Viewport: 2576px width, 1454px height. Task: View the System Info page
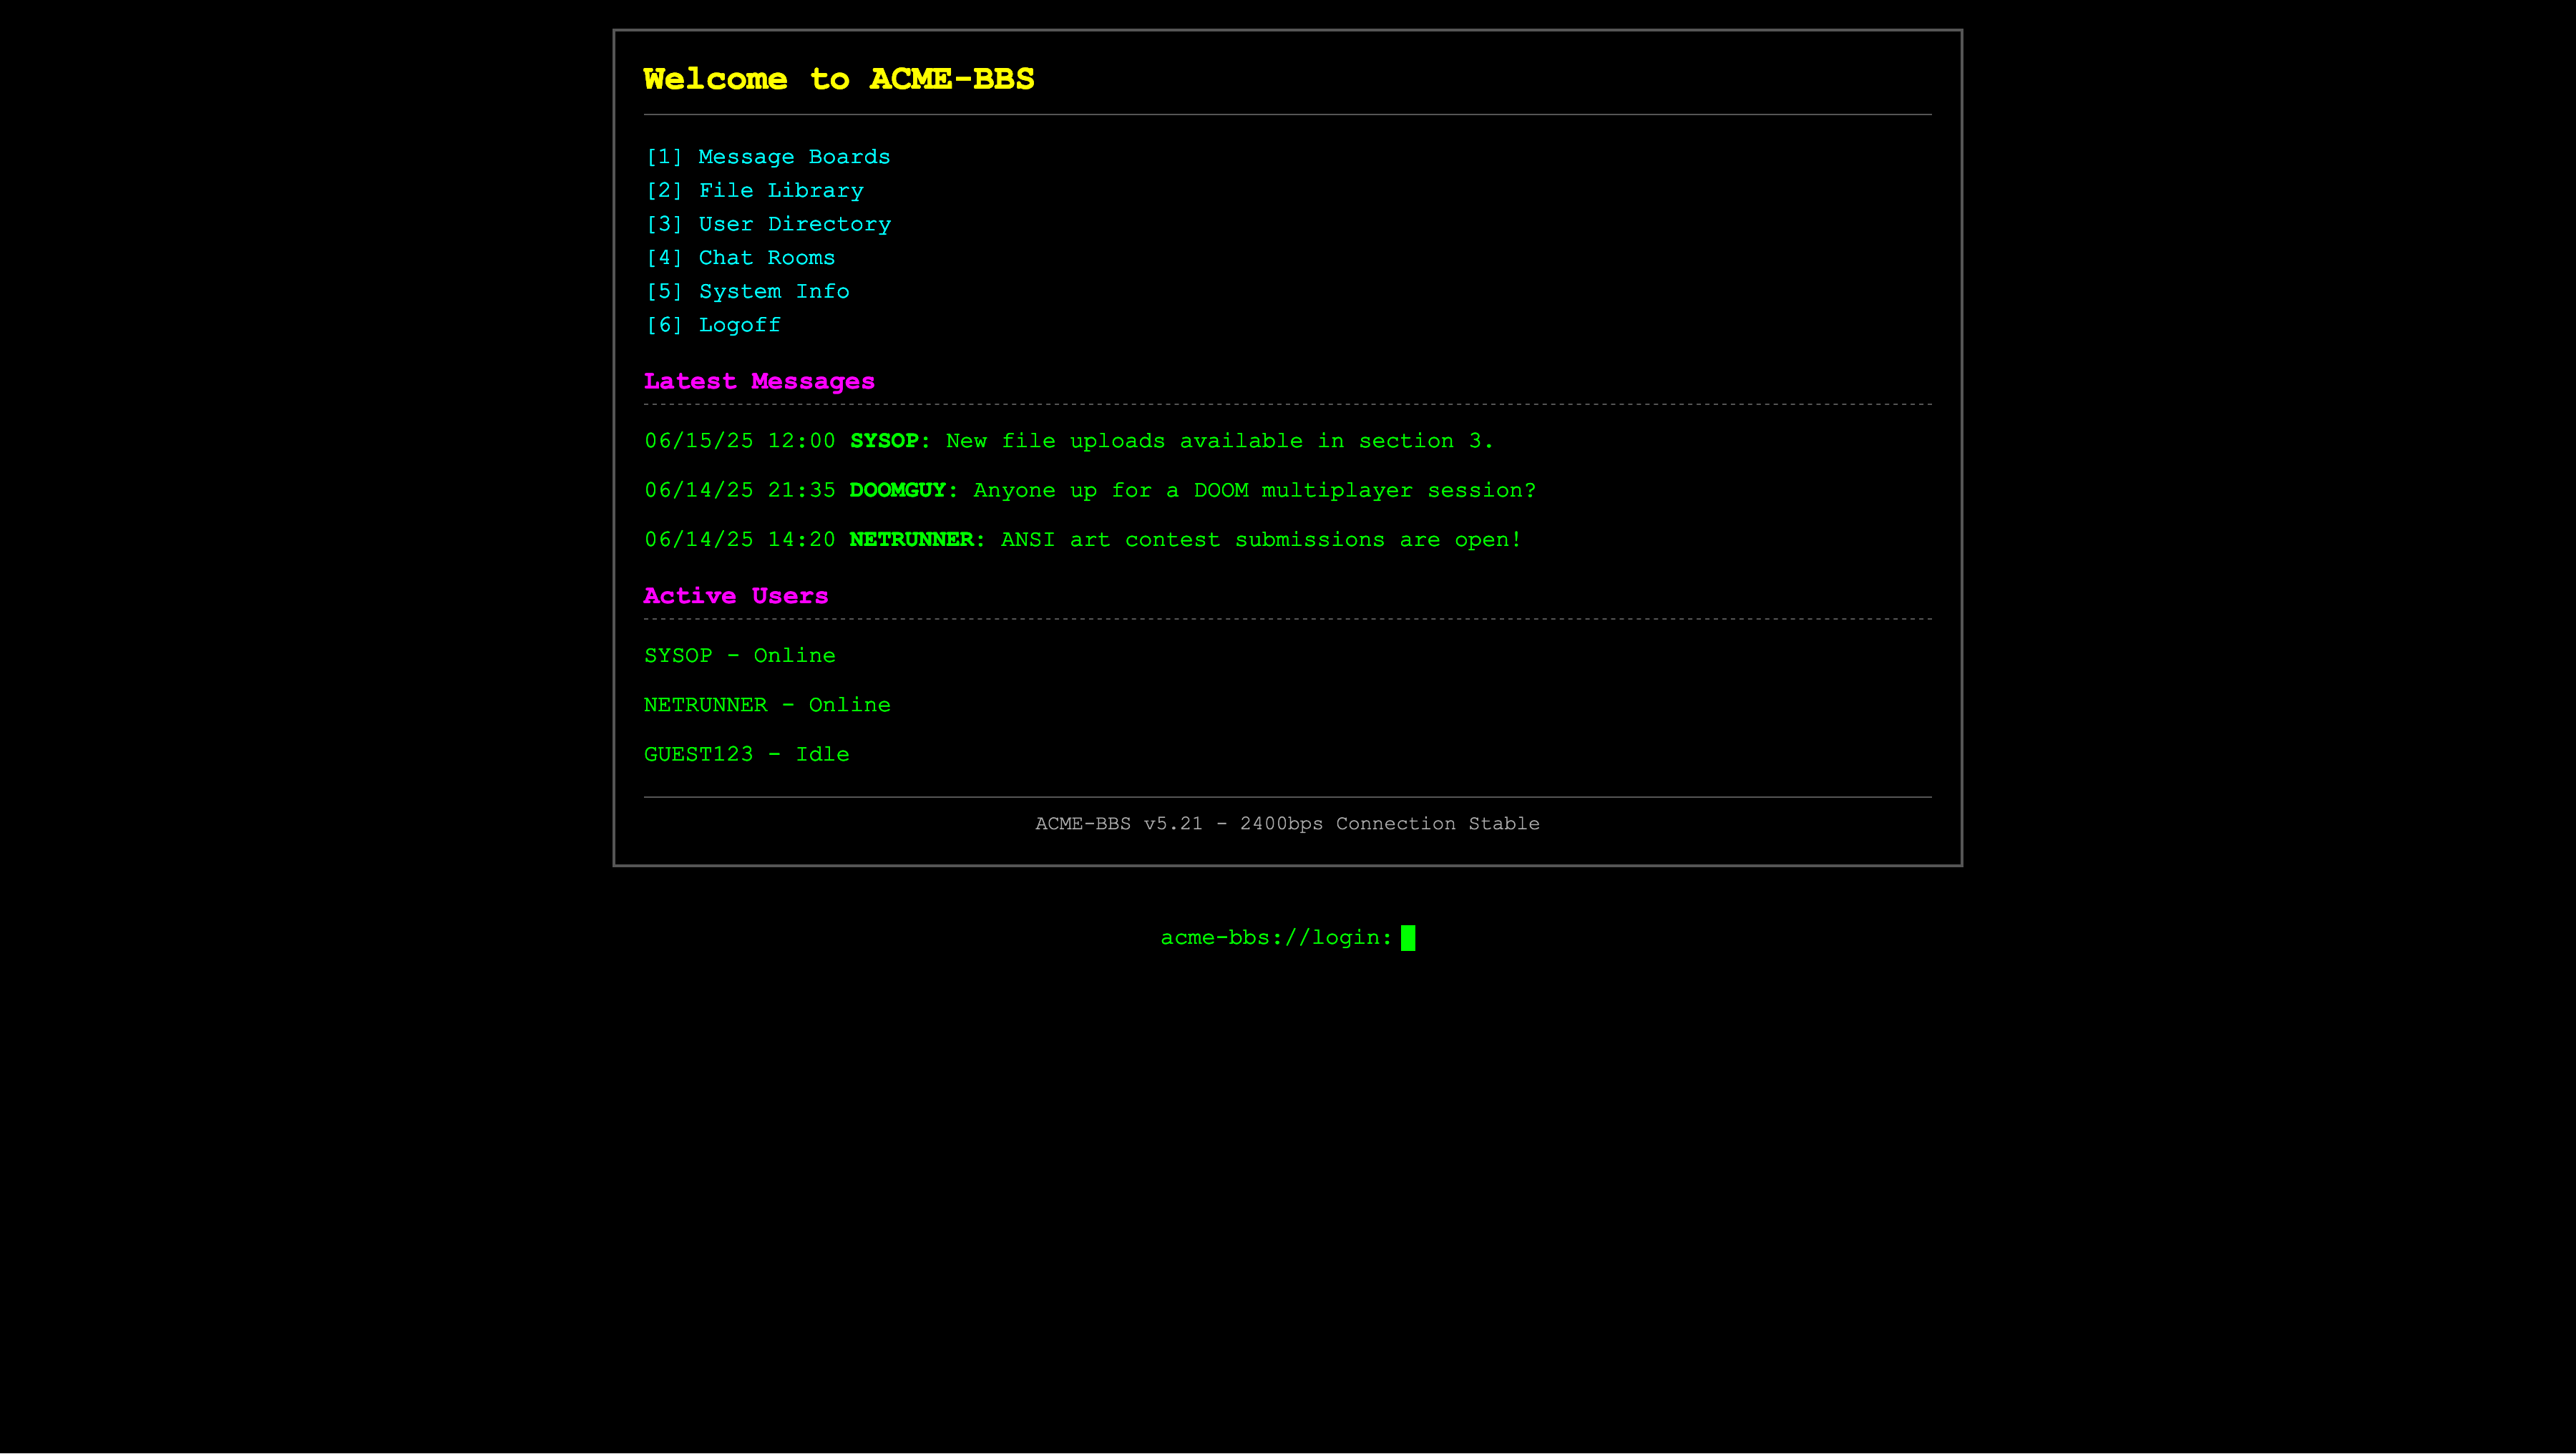[746, 291]
